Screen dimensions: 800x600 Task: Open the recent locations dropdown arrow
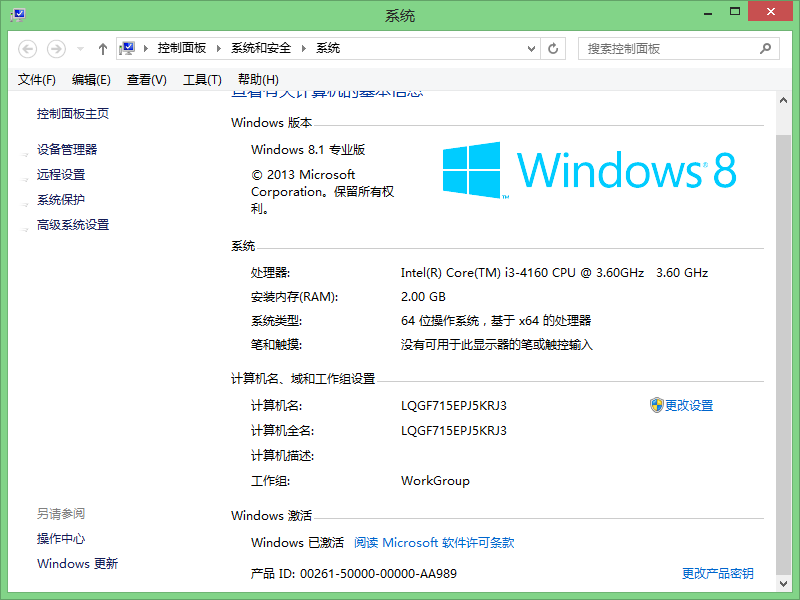(80, 49)
